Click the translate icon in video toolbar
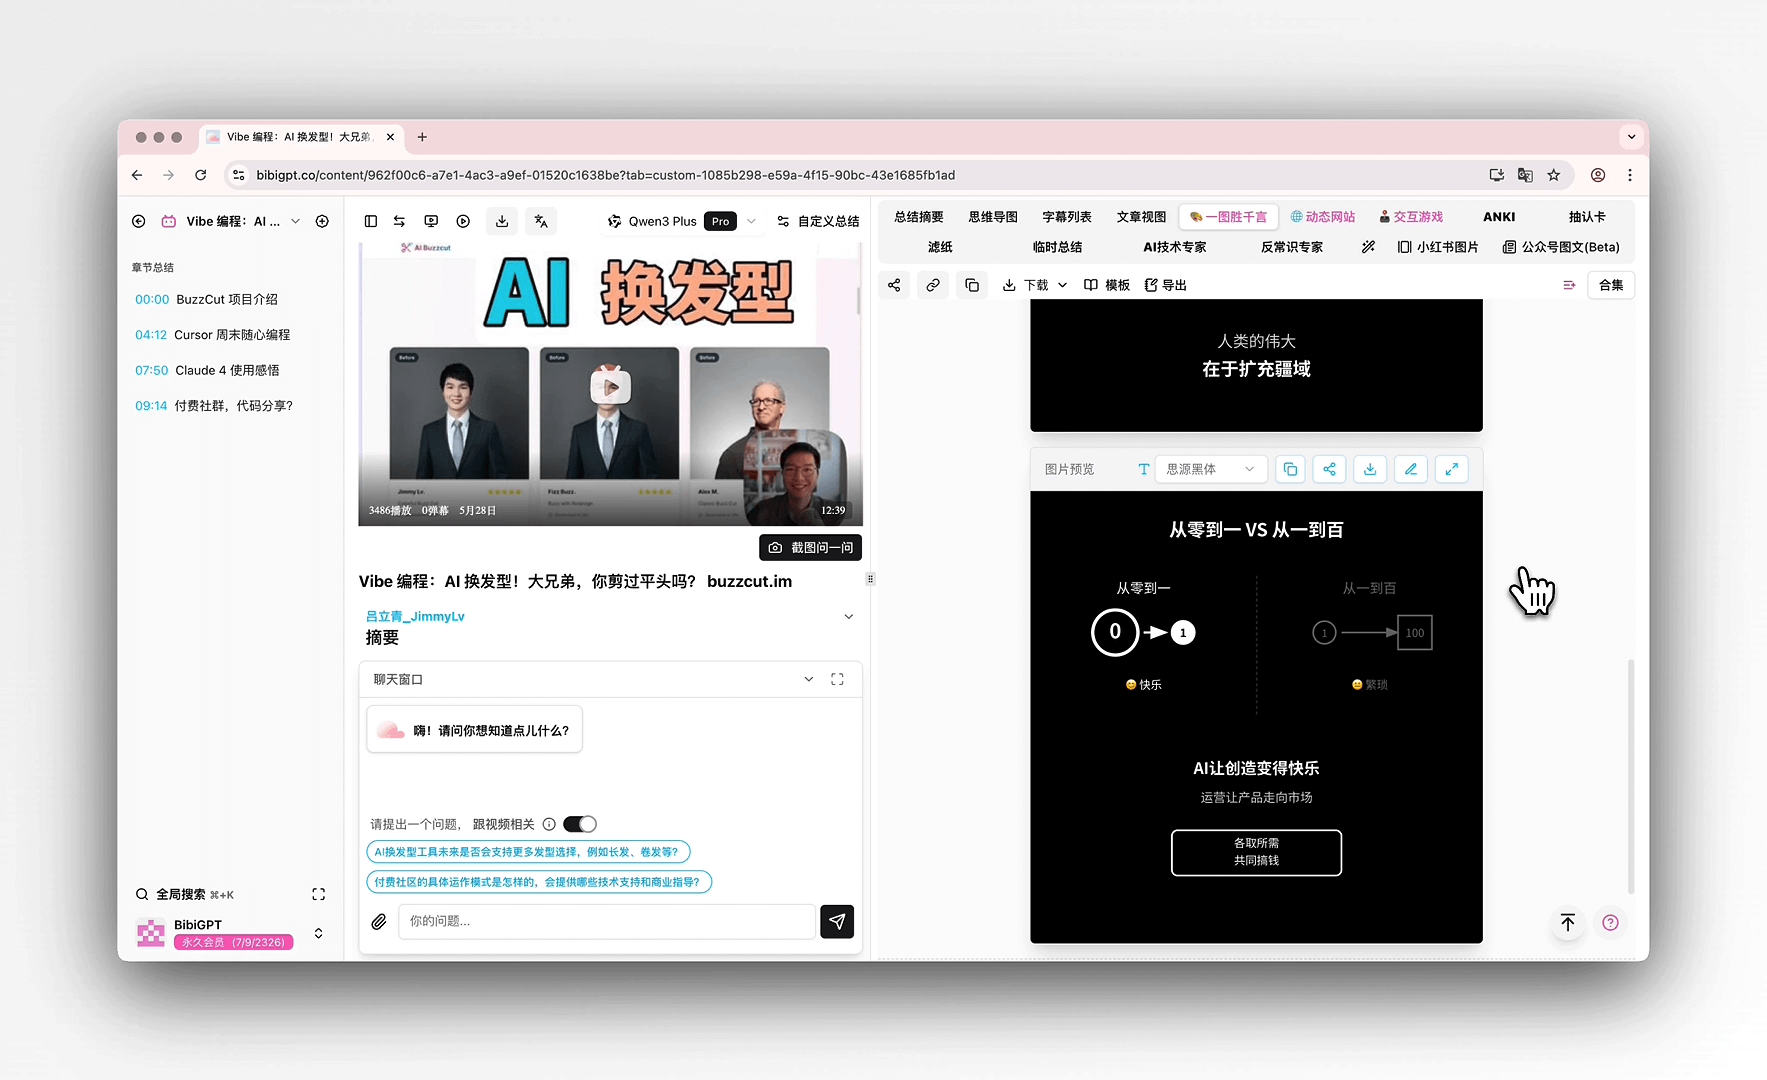 [541, 221]
